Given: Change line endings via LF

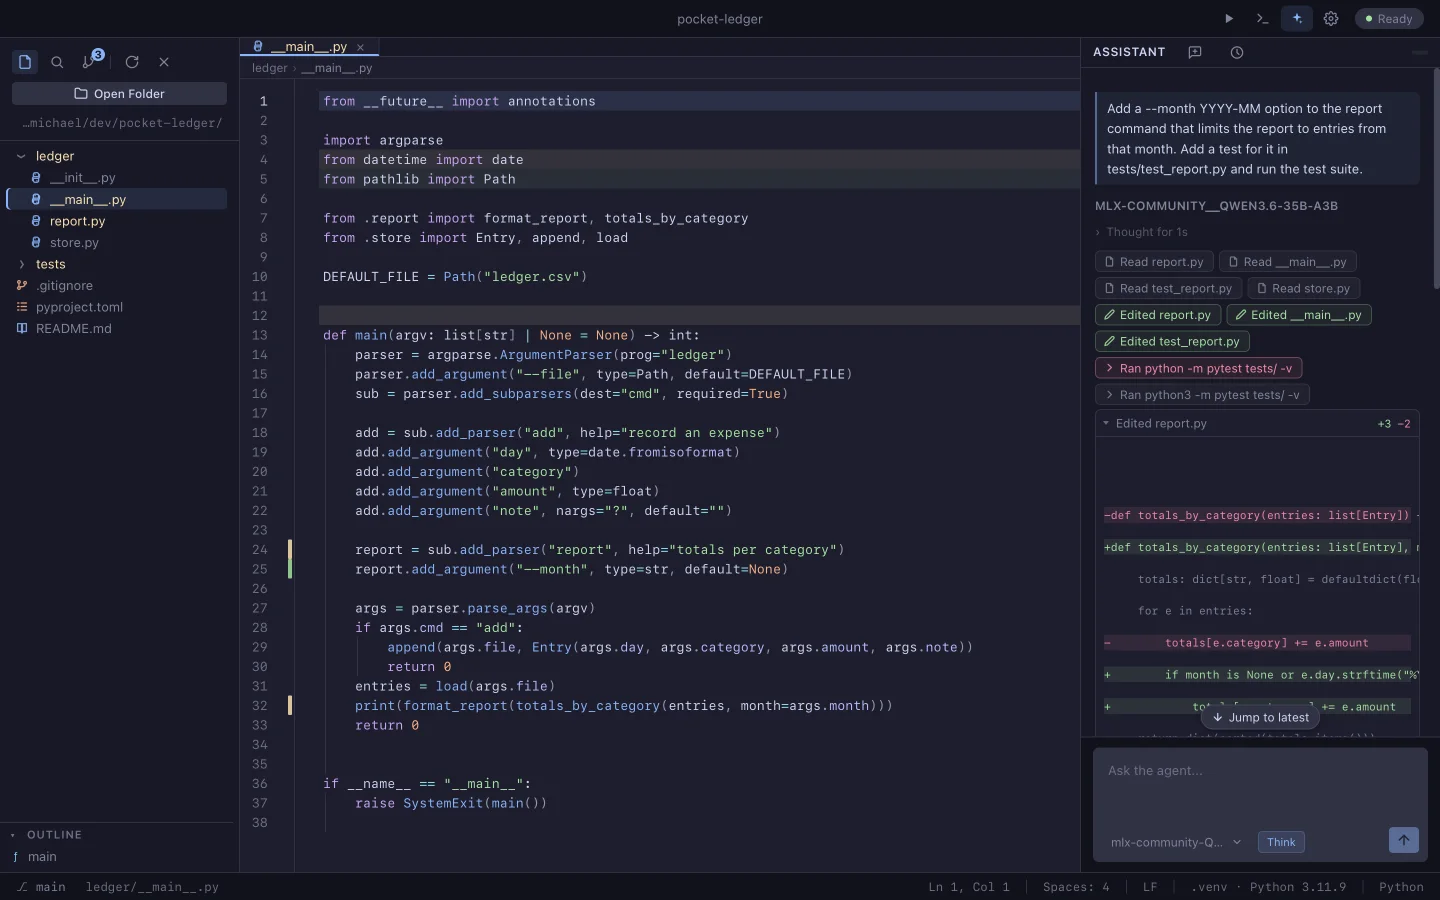Looking at the screenshot, I should tap(1150, 887).
